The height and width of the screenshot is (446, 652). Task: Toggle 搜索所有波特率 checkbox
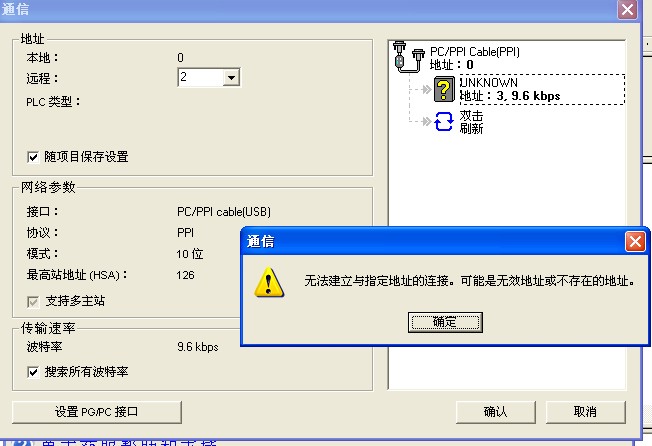tap(33, 372)
